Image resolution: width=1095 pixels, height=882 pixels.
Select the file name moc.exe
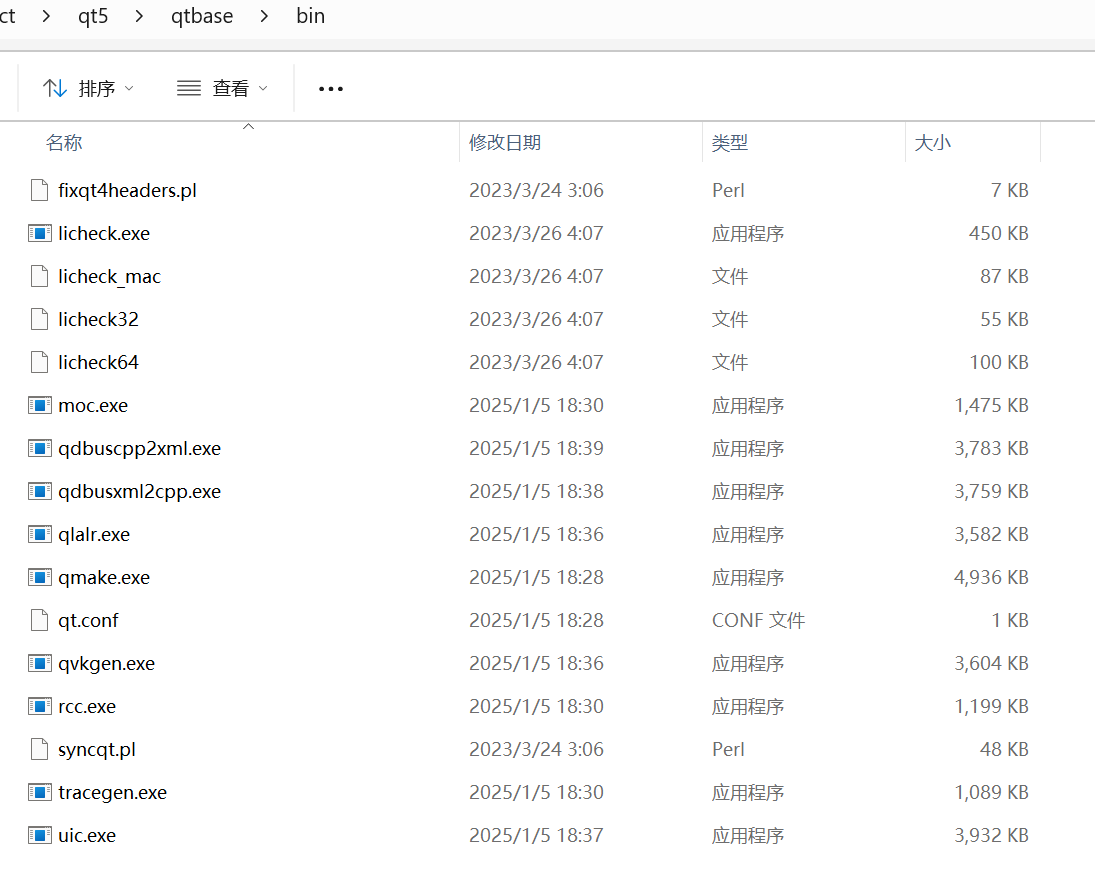coord(93,406)
